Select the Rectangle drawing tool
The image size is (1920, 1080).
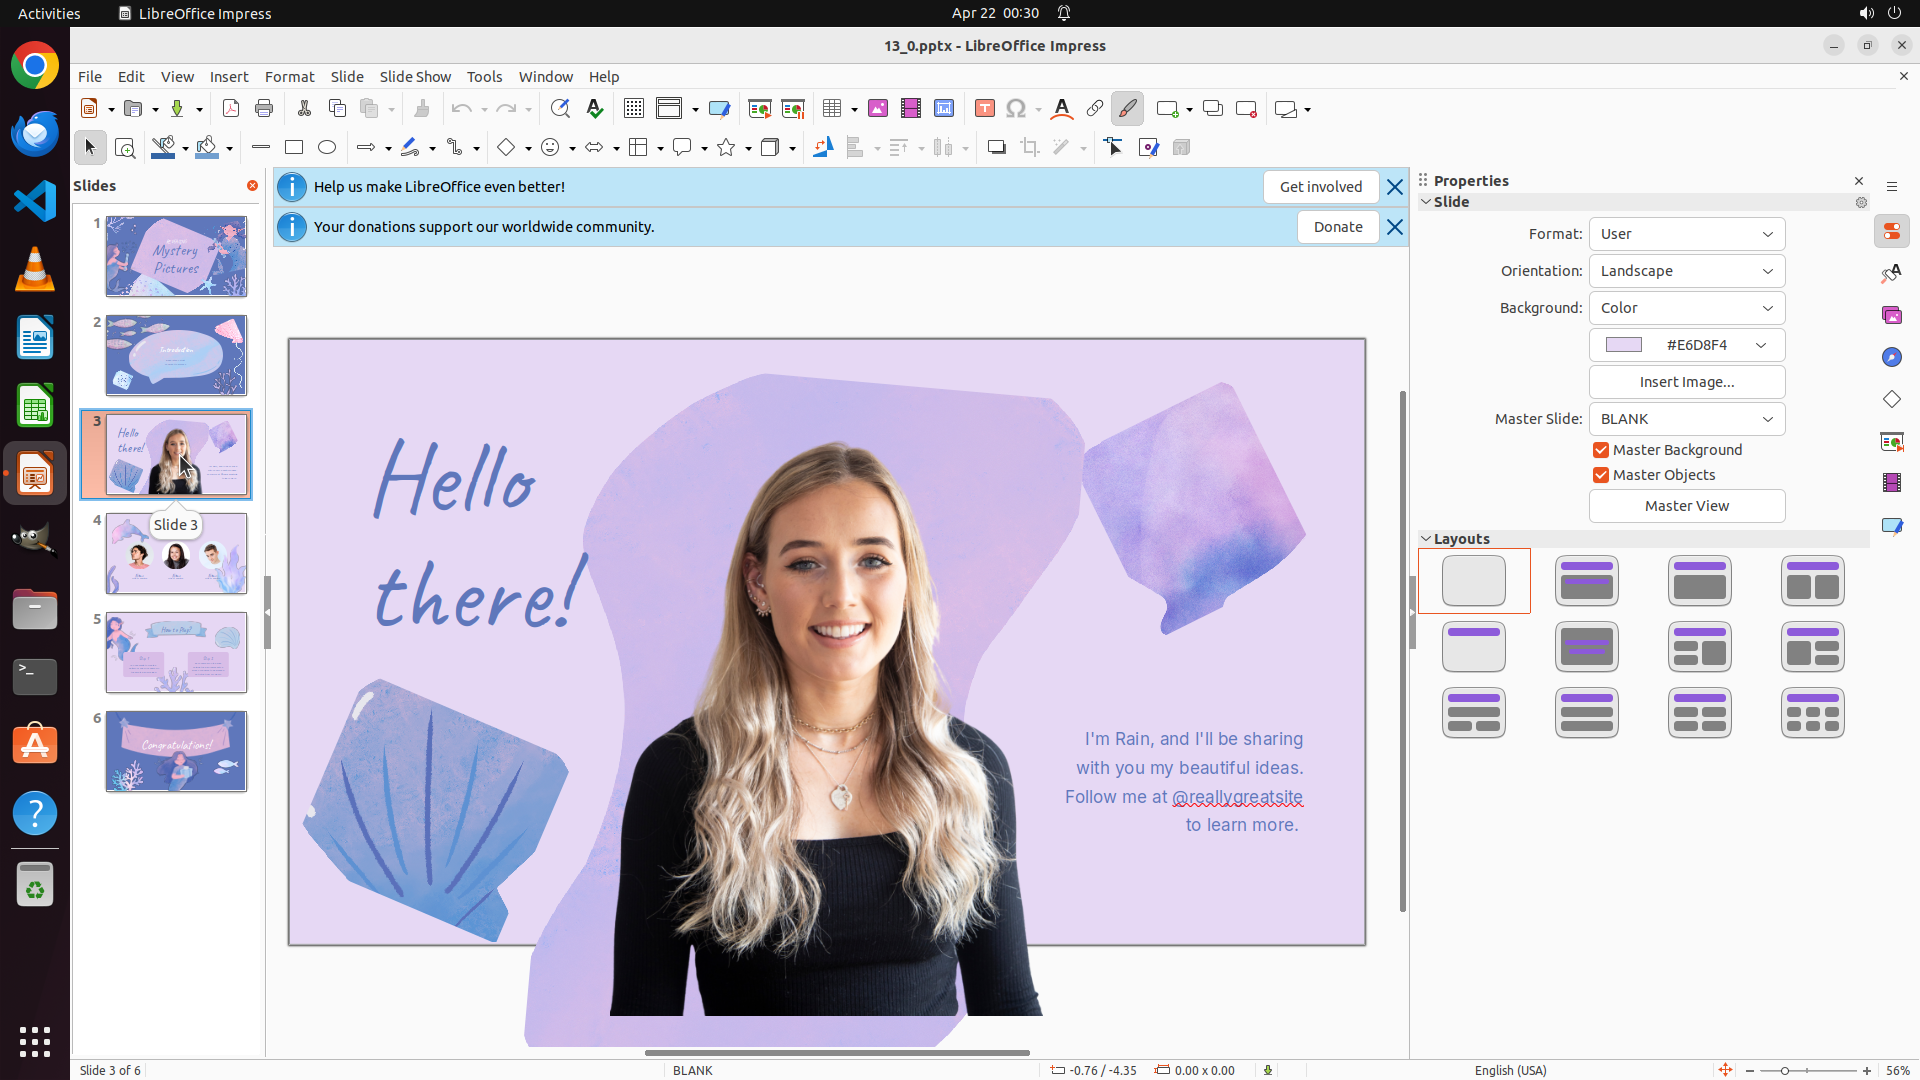coord(294,148)
